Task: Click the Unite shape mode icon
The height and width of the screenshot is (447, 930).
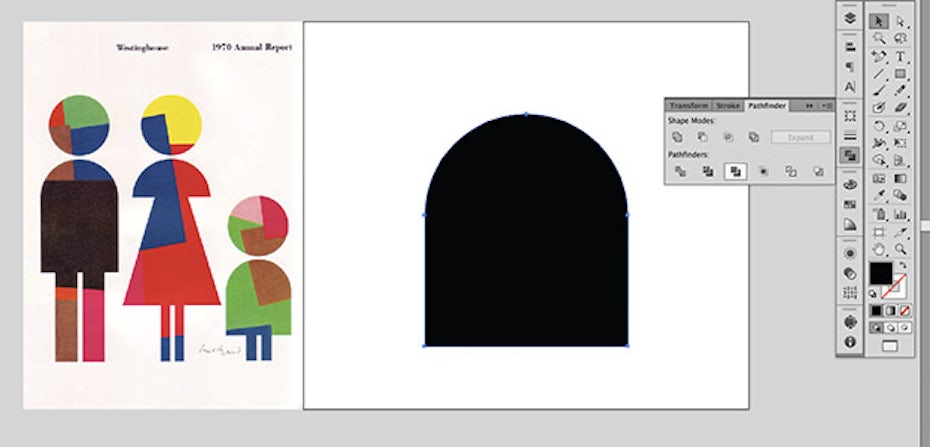Action: tap(677, 137)
